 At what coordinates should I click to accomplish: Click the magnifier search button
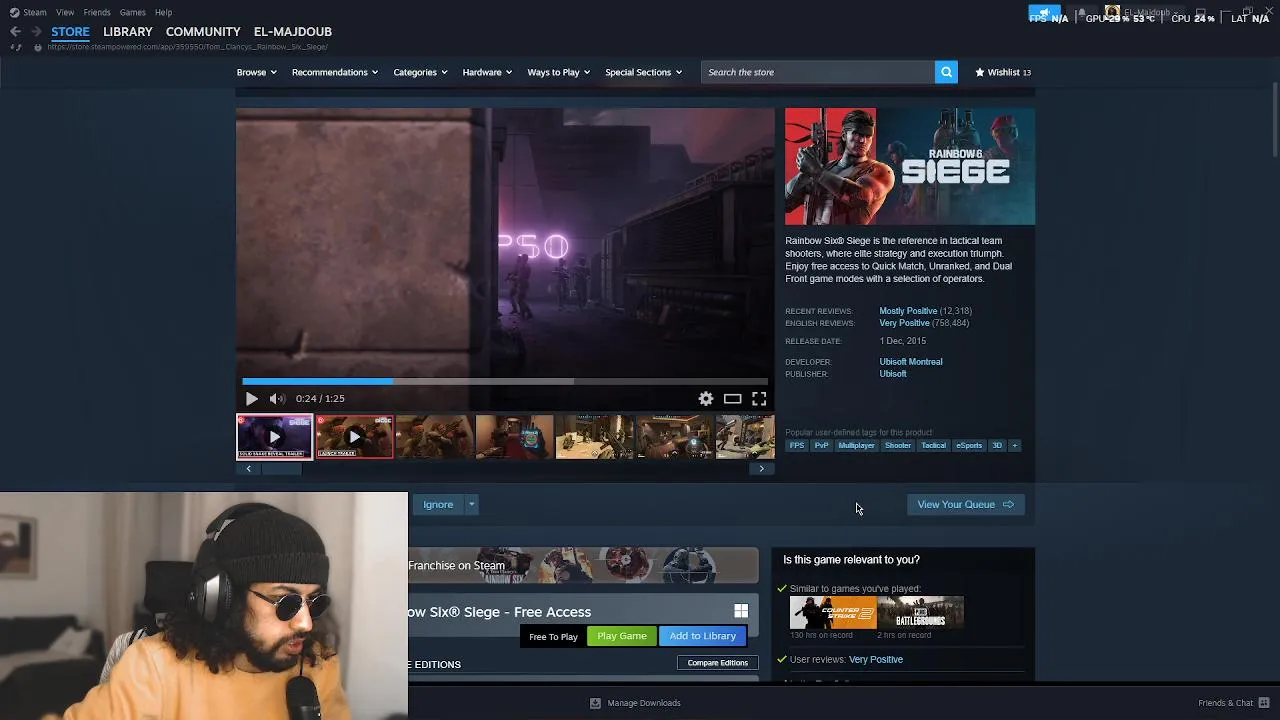(946, 72)
